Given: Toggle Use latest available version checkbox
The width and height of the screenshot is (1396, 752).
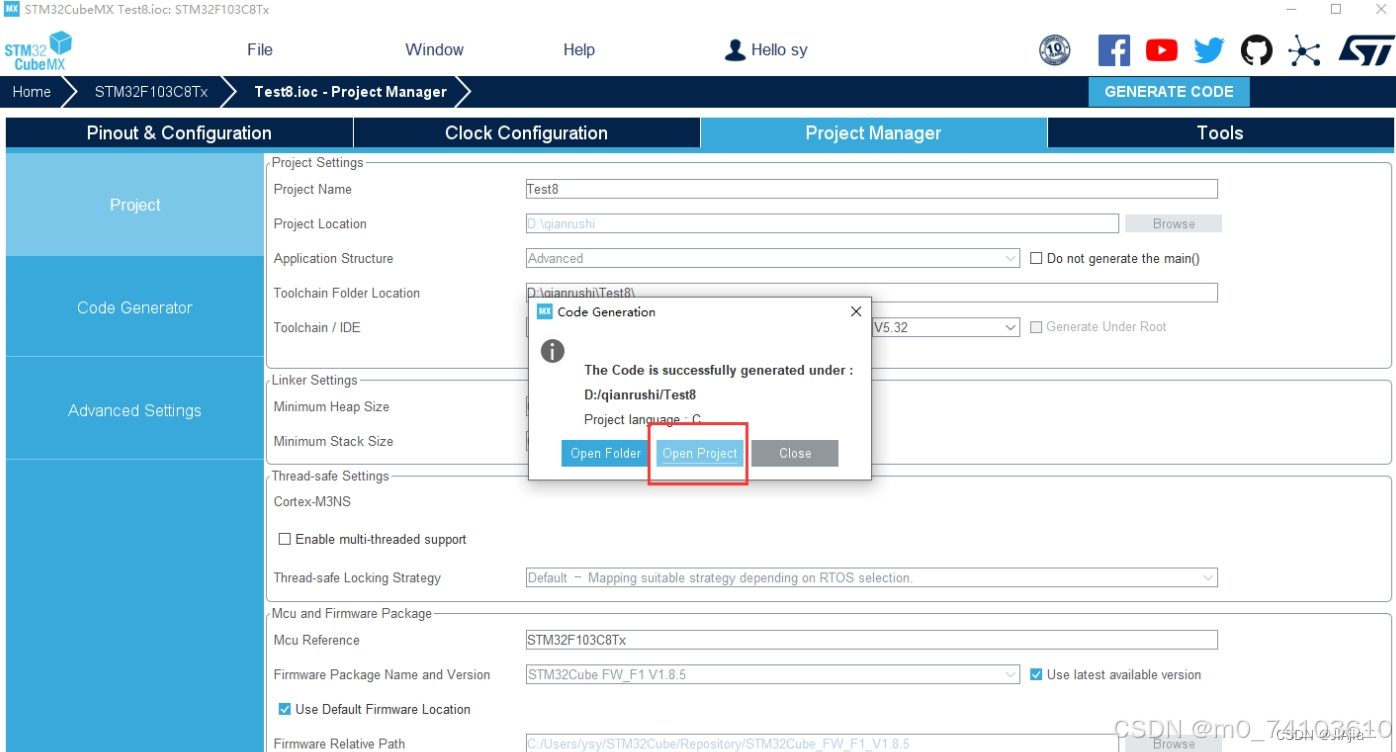Looking at the screenshot, I should [x=1037, y=675].
